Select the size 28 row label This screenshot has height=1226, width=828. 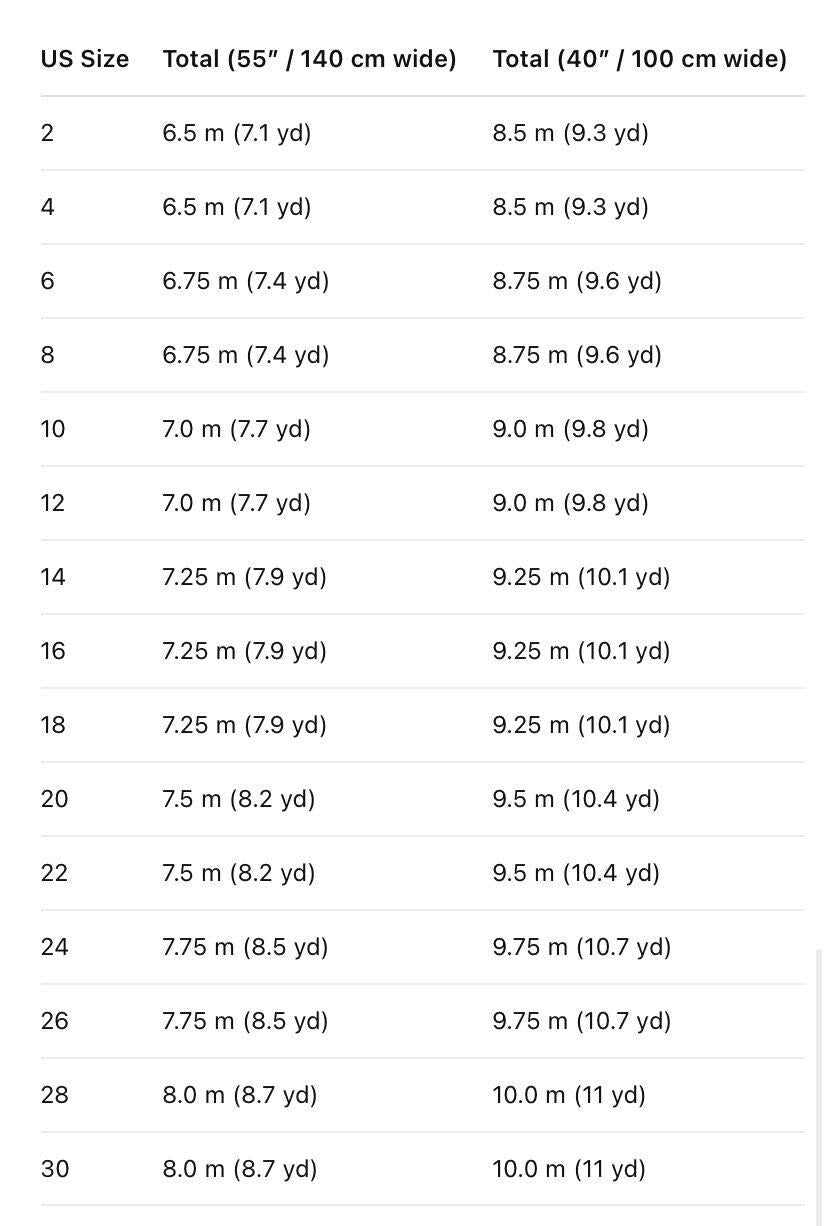pos(55,1095)
